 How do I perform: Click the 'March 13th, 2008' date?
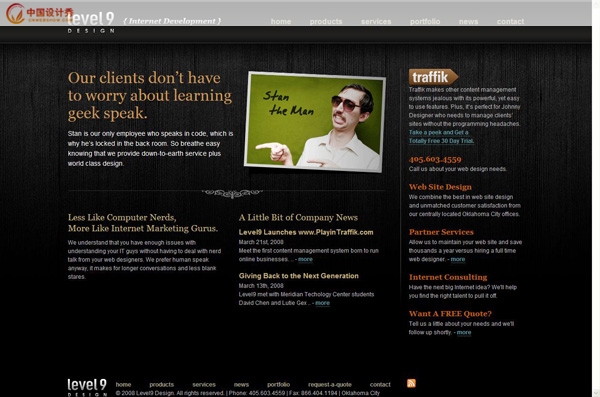click(261, 286)
